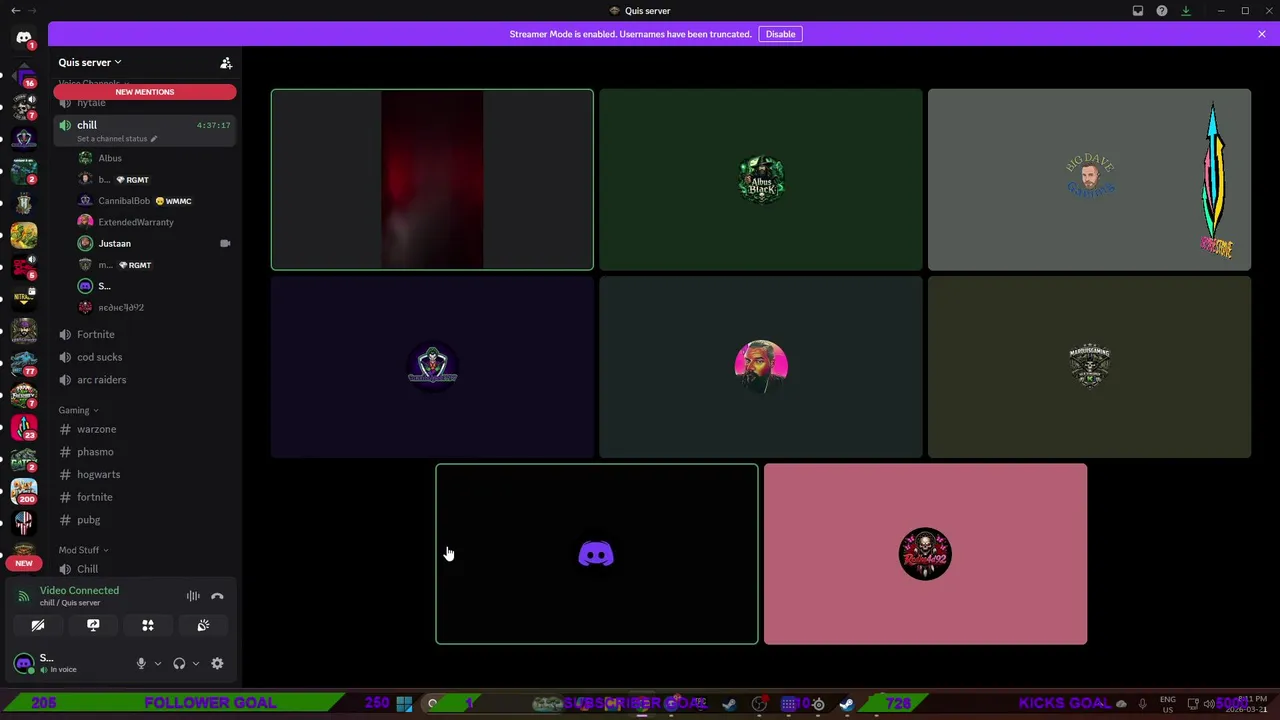Screen dimensions: 1280x720
Task: Open the activities launcher icon
Action: (x=148, y=625)
